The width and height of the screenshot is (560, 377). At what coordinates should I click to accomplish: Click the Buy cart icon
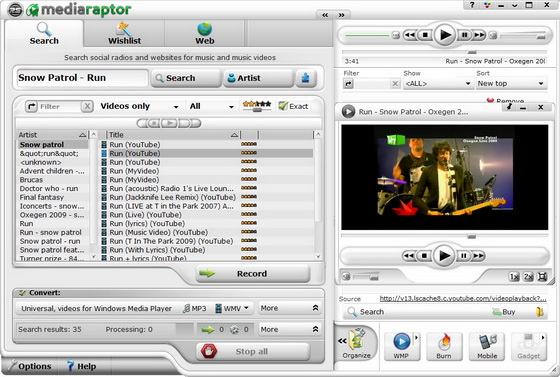tap(496, 312)
